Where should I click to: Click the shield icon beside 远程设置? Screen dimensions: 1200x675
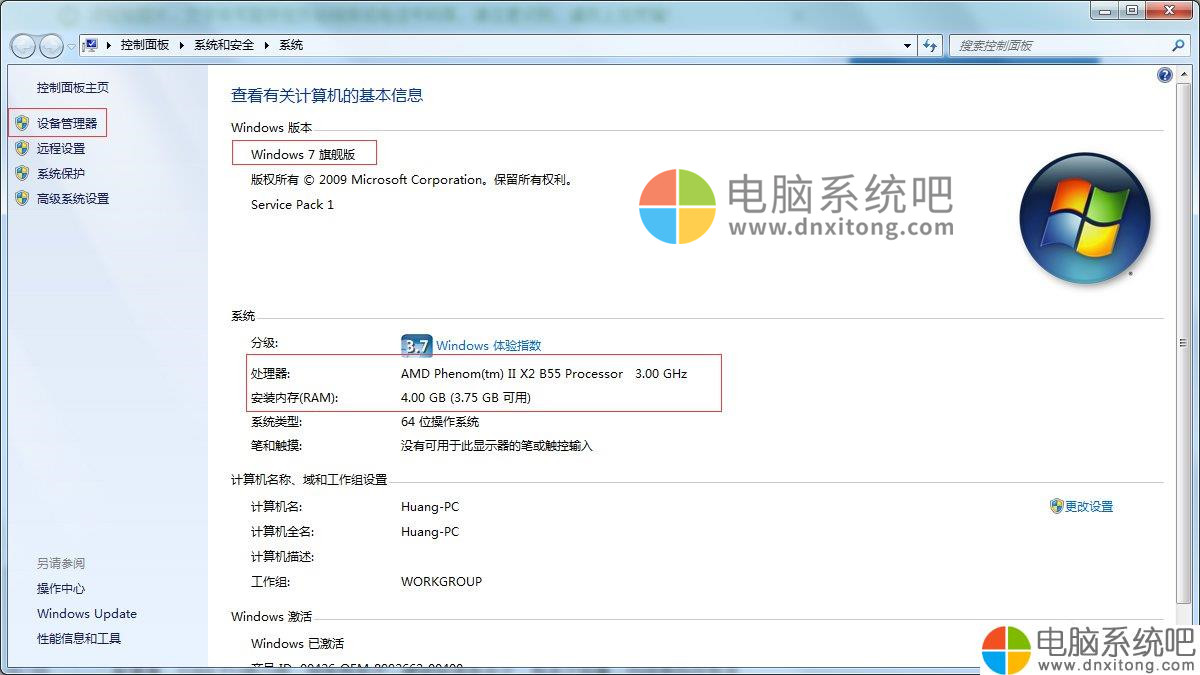coord(22,148)
